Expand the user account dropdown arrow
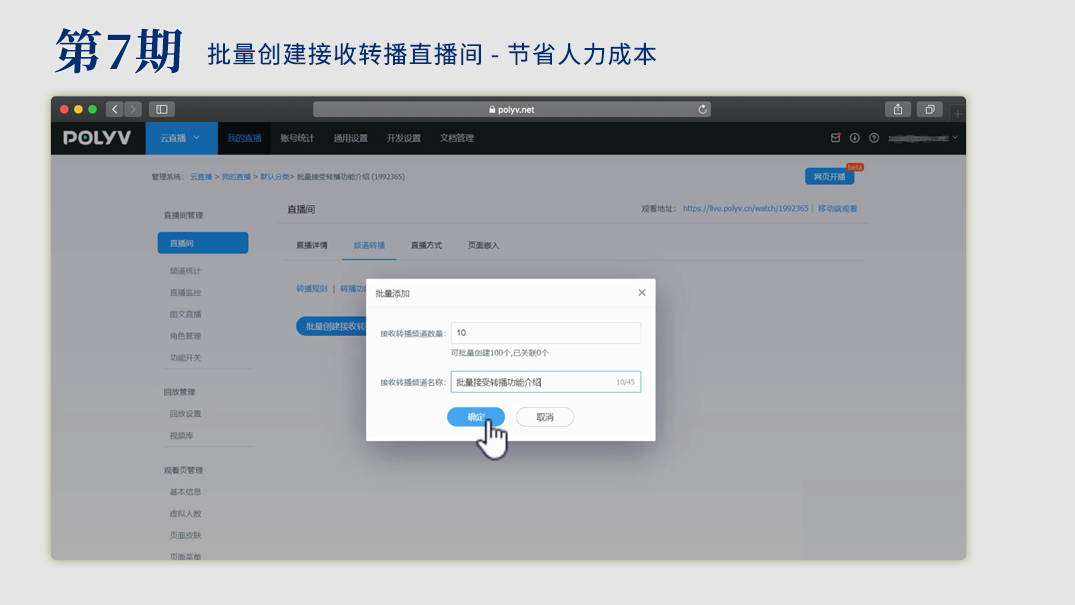 tap(955, 137)
